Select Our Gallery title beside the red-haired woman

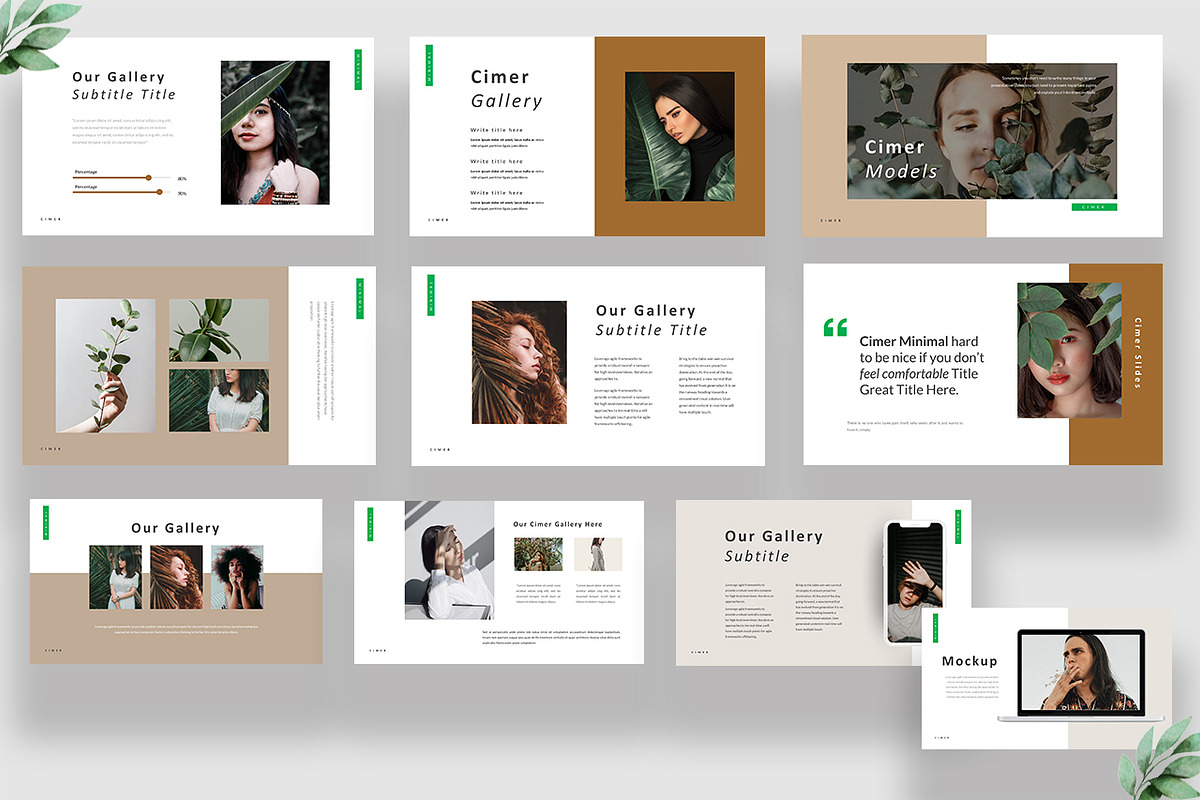[x=651, y=320]
